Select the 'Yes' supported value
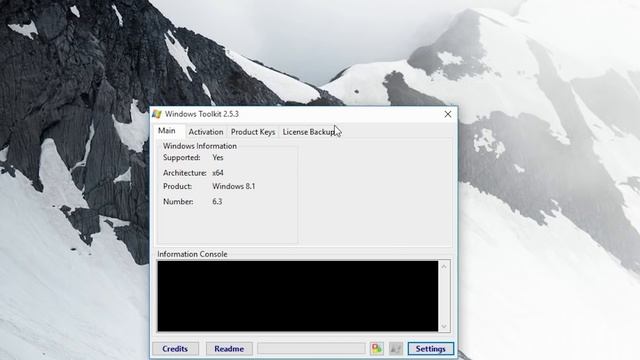Screen dimensions: 640x360 tap(218, 157)
